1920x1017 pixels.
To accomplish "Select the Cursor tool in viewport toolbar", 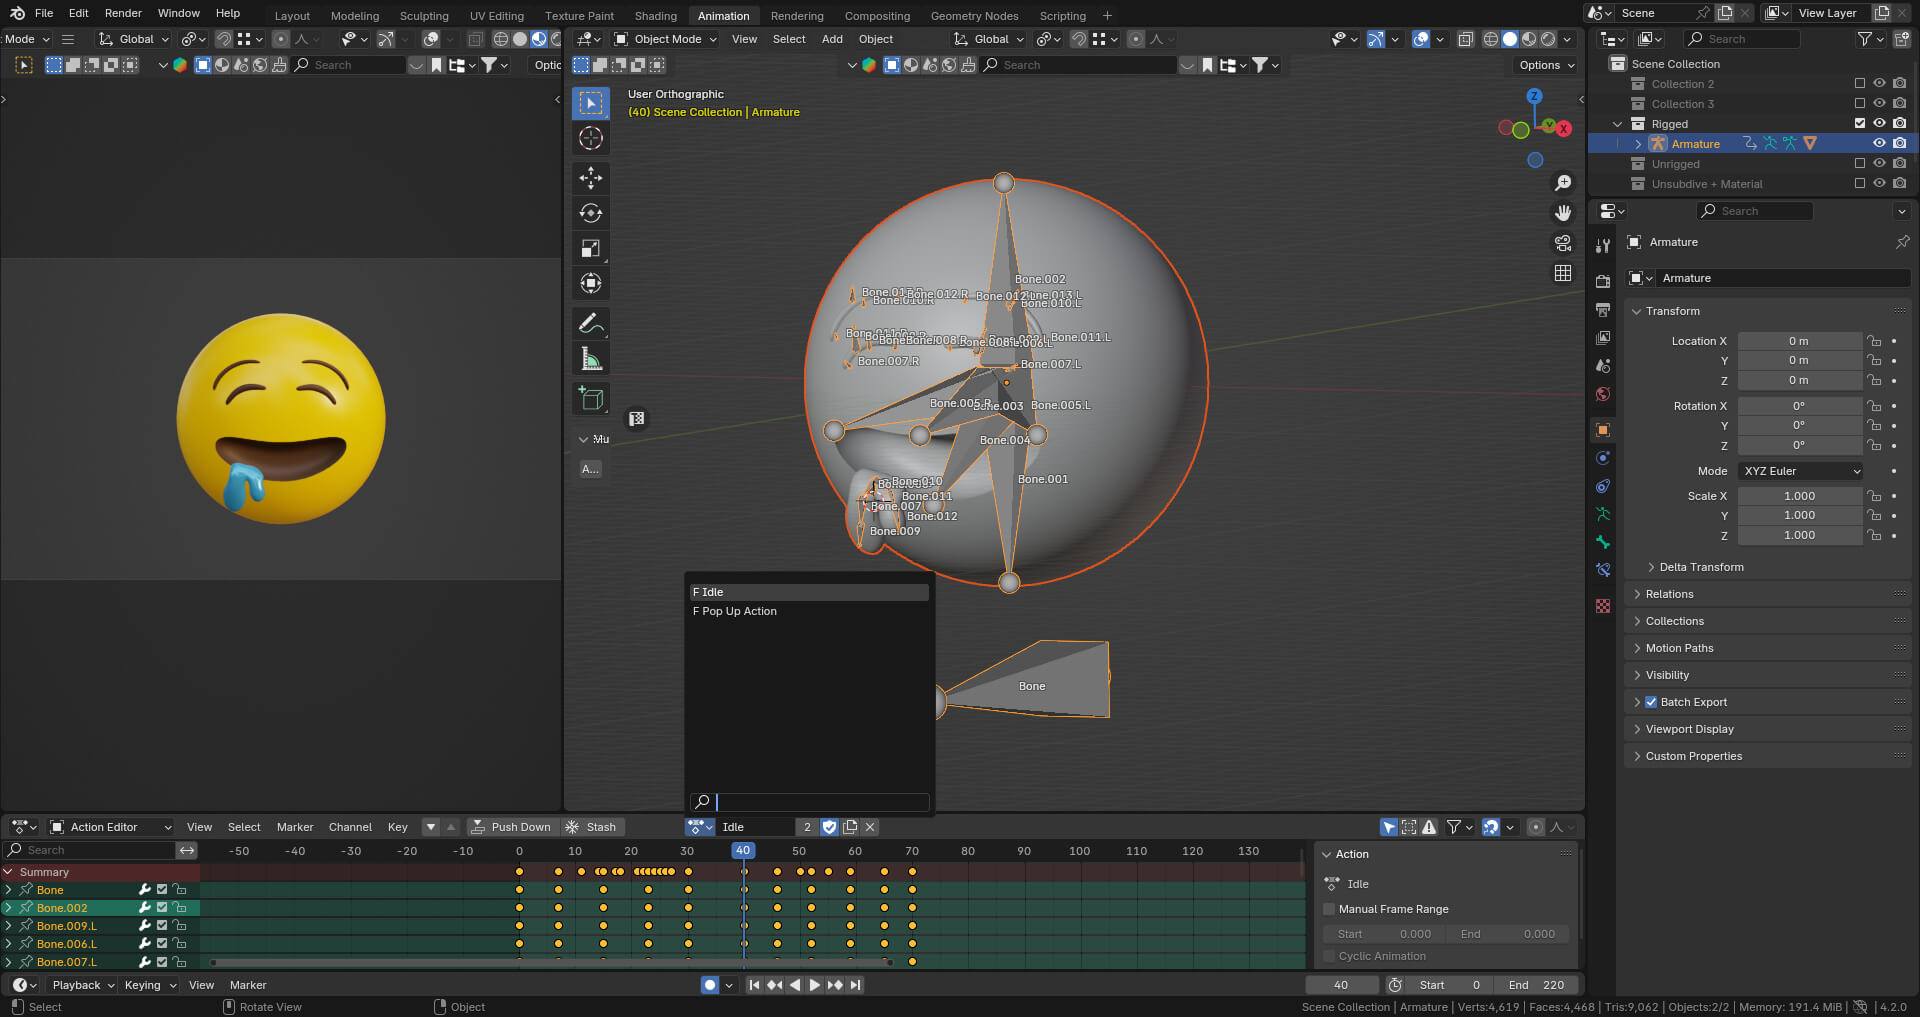I will (x=591, y=139).
